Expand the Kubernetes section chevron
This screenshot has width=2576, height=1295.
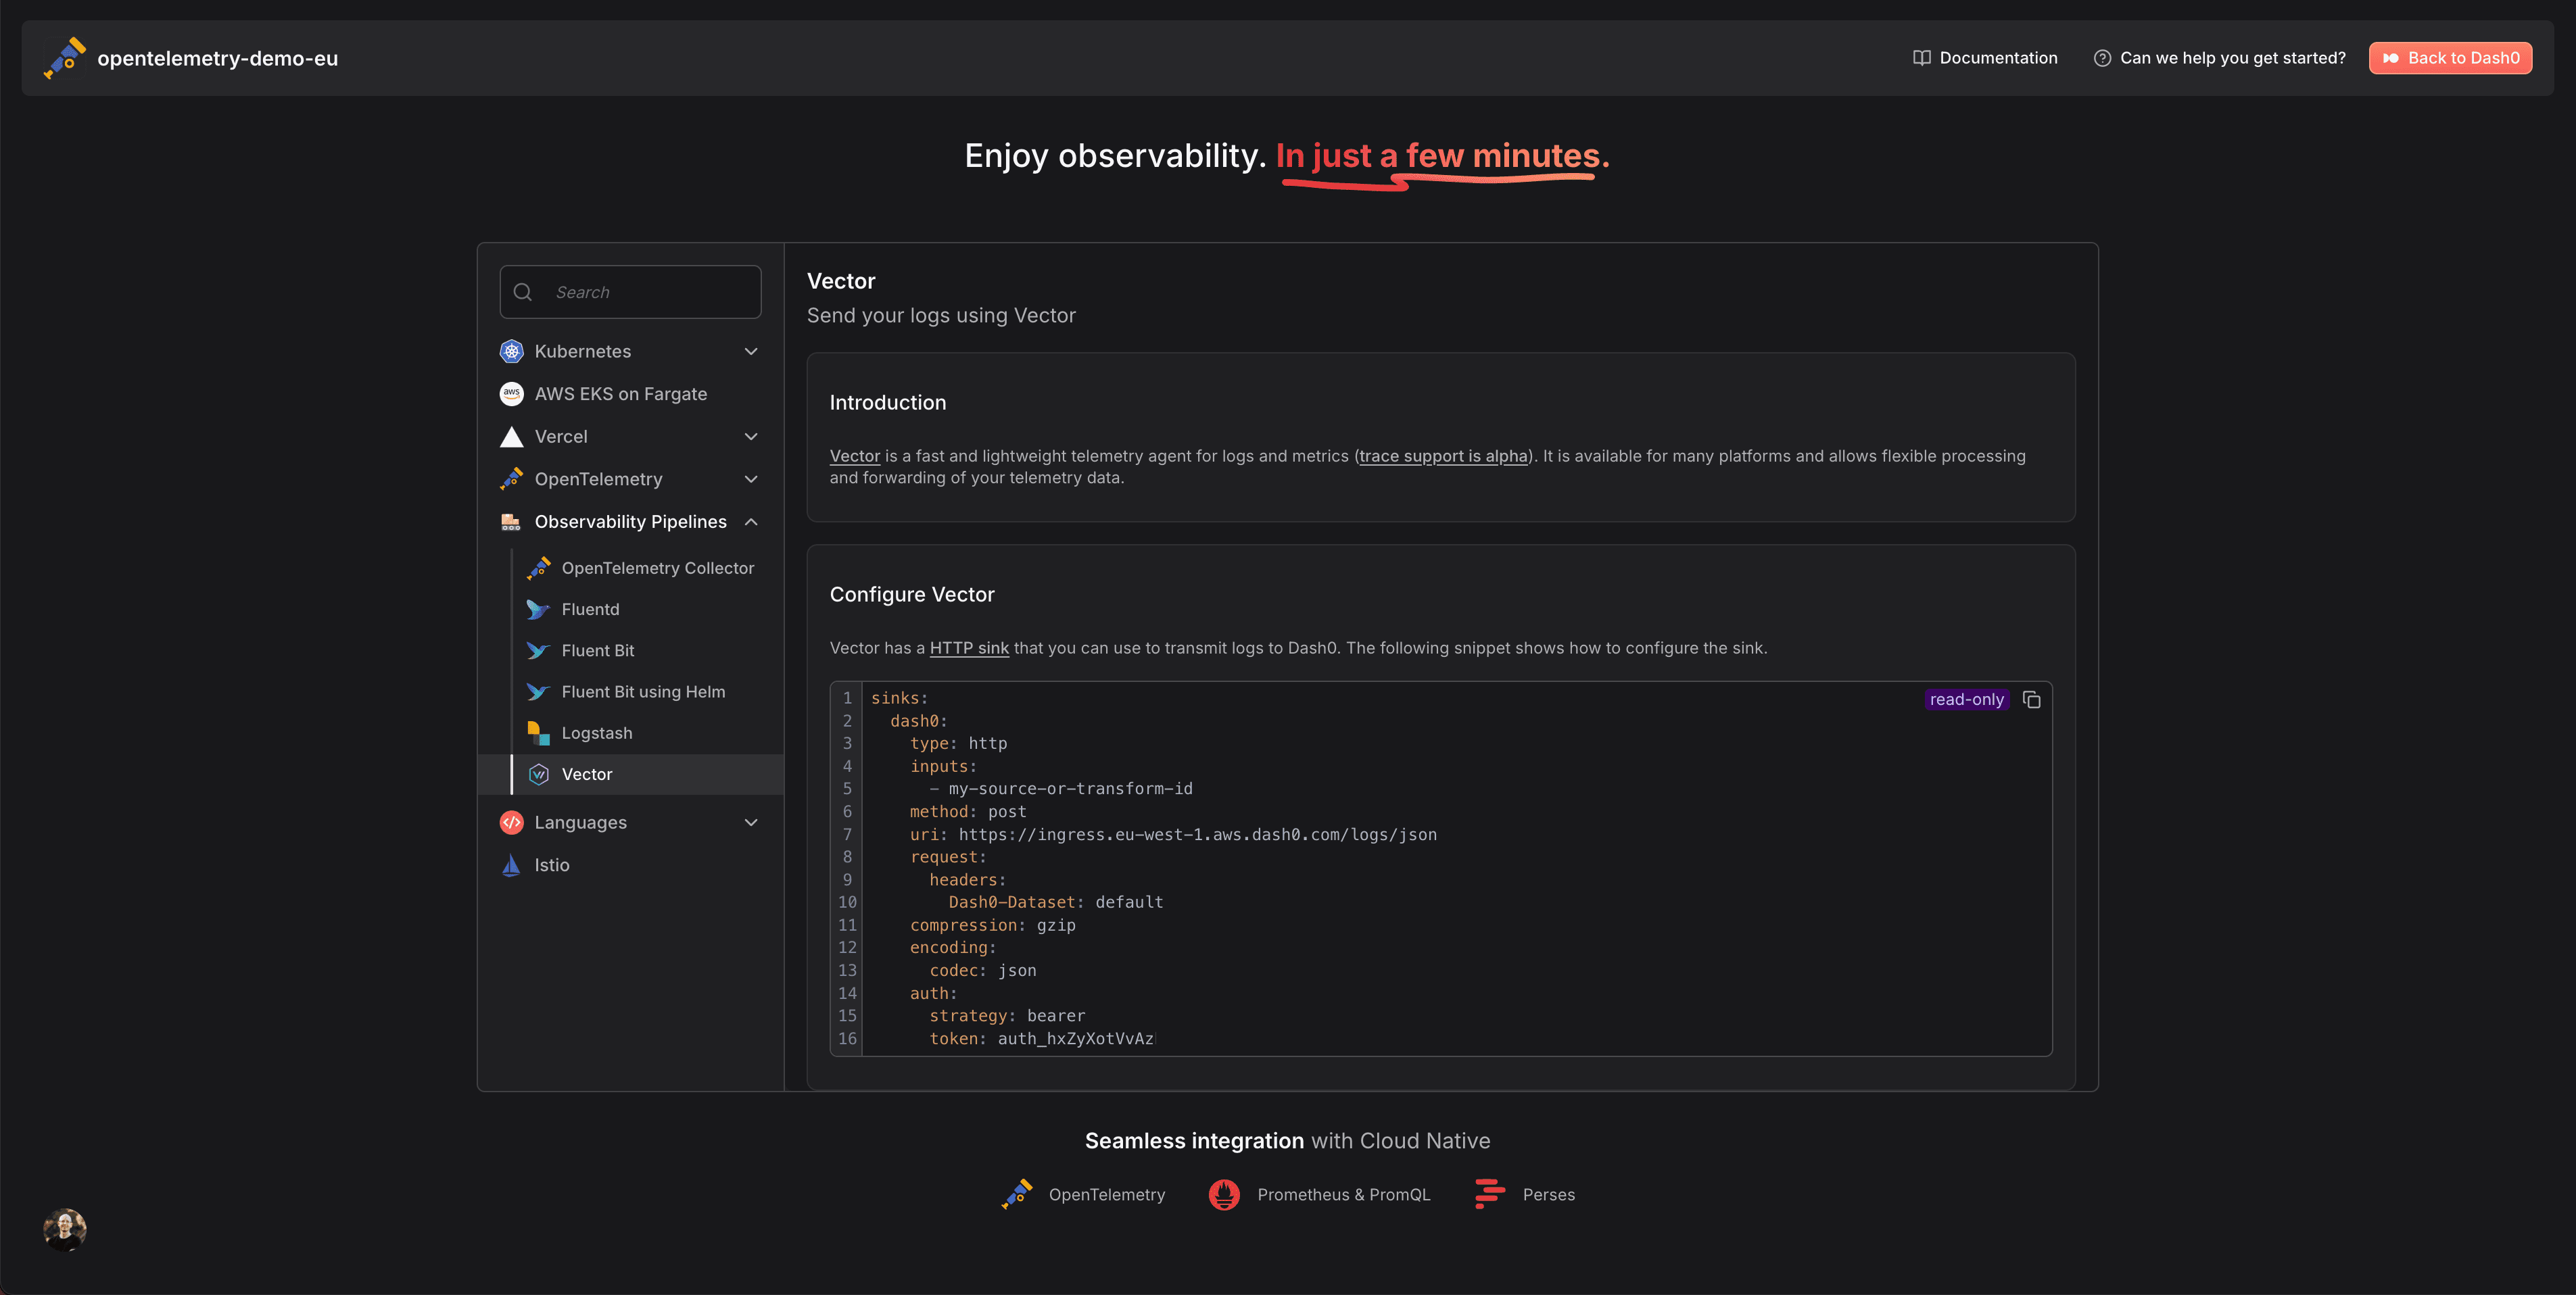tap(751, 351)
